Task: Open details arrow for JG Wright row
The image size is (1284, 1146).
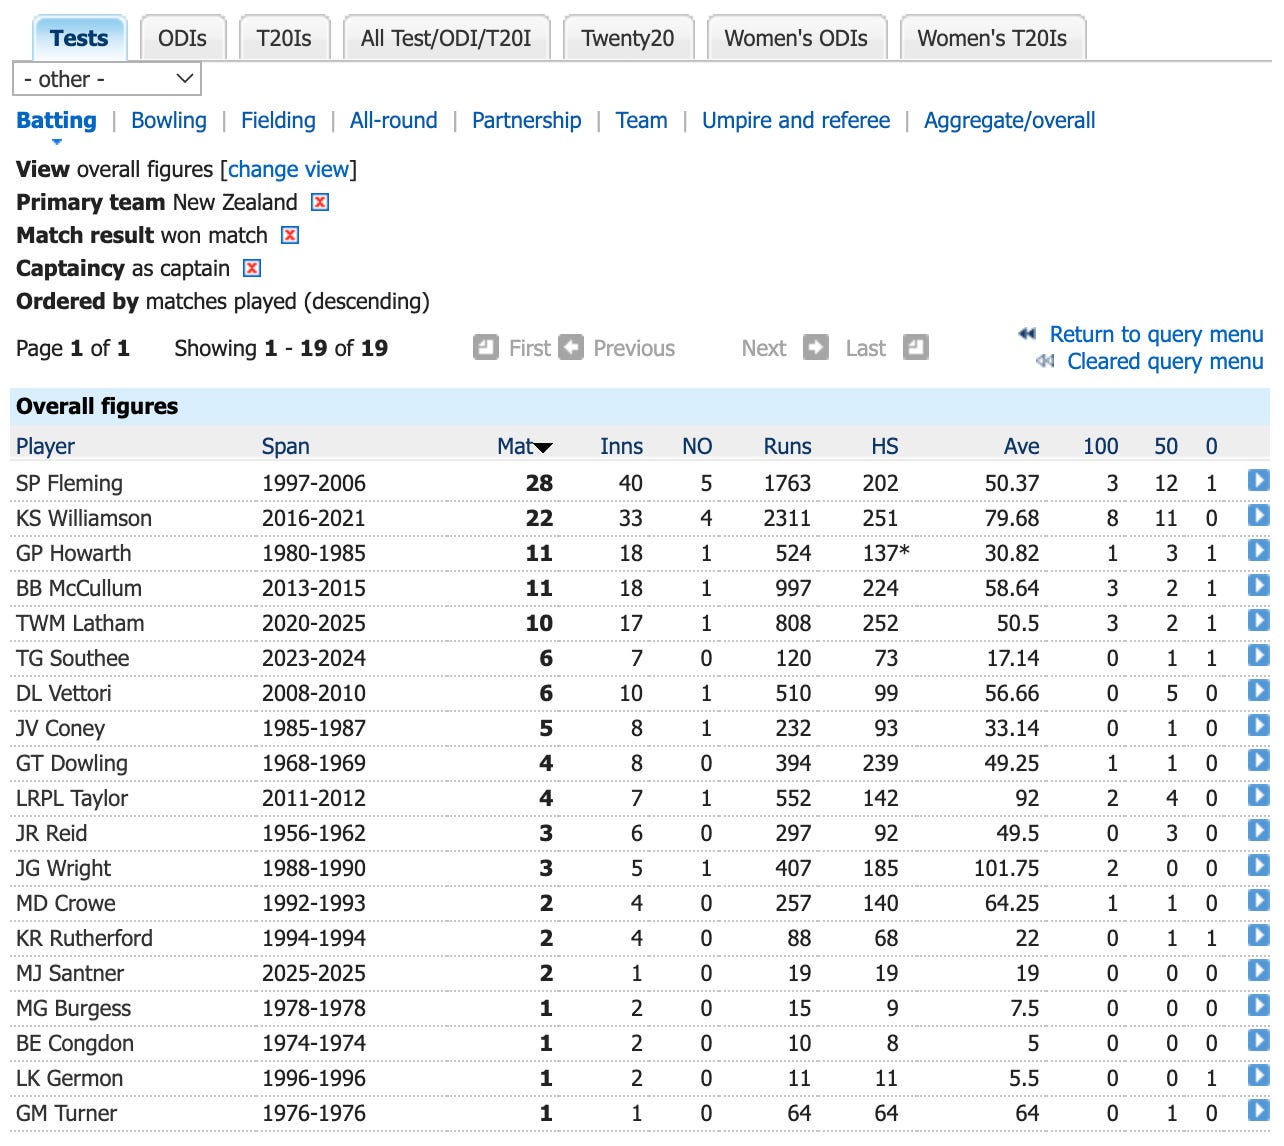Action: [1259, 866]
